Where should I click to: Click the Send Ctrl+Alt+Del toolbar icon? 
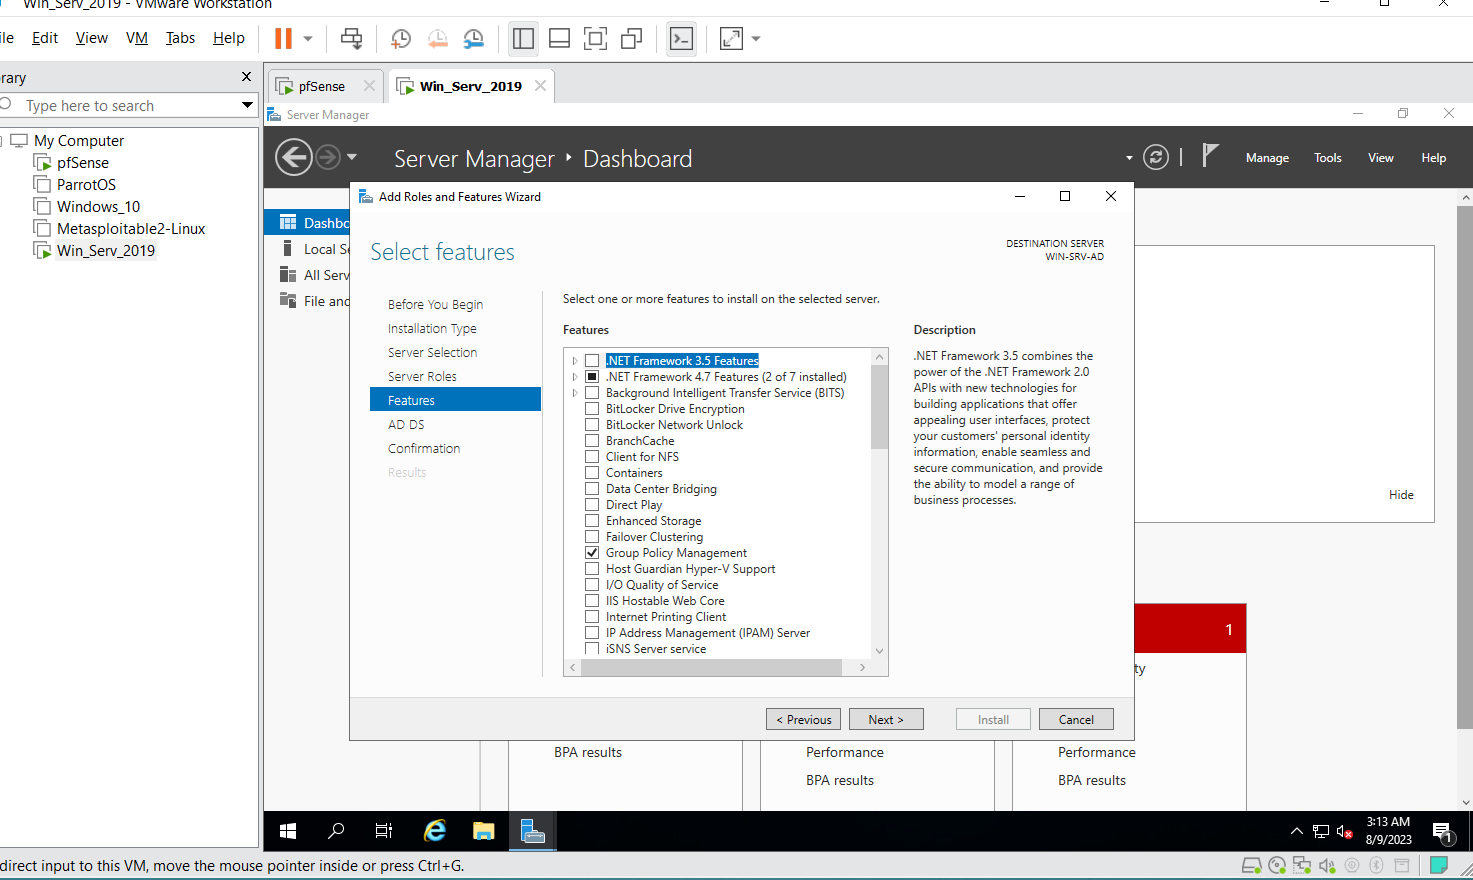(351, 39)
